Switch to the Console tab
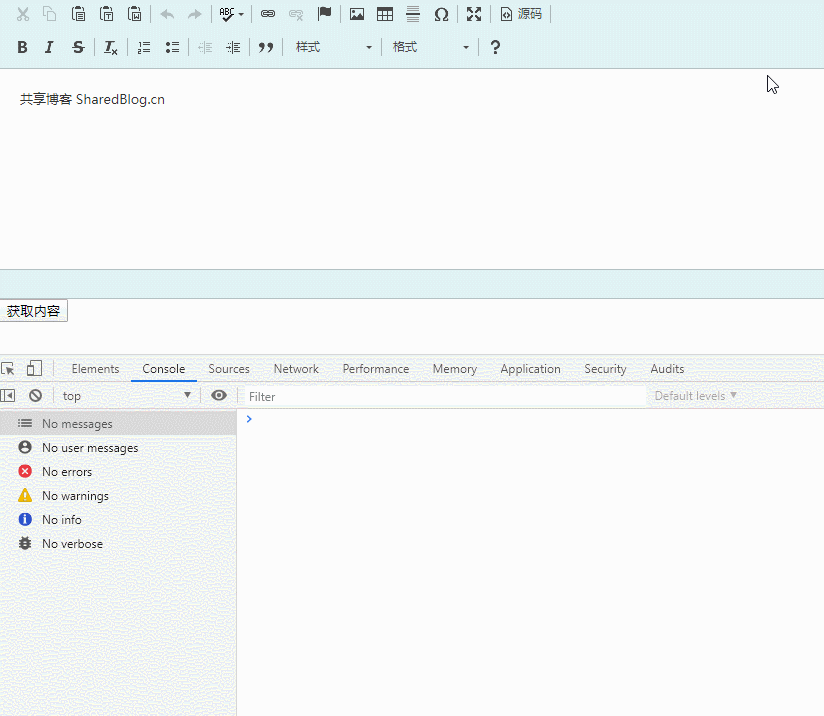 click(163, 369)
